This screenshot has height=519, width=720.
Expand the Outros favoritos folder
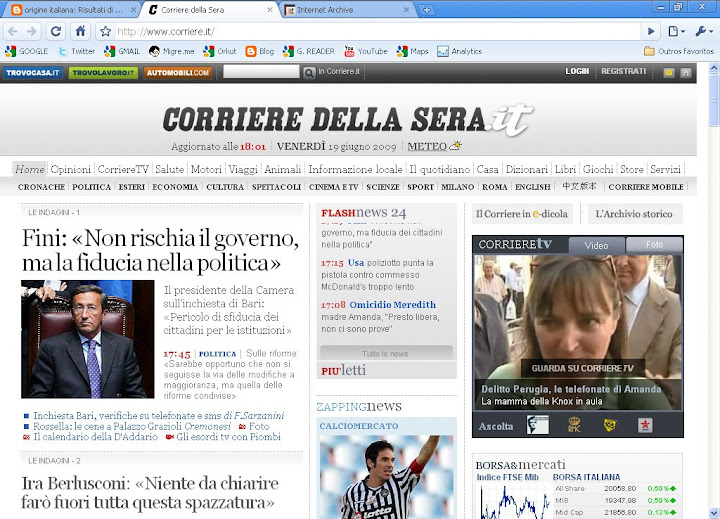679,51
